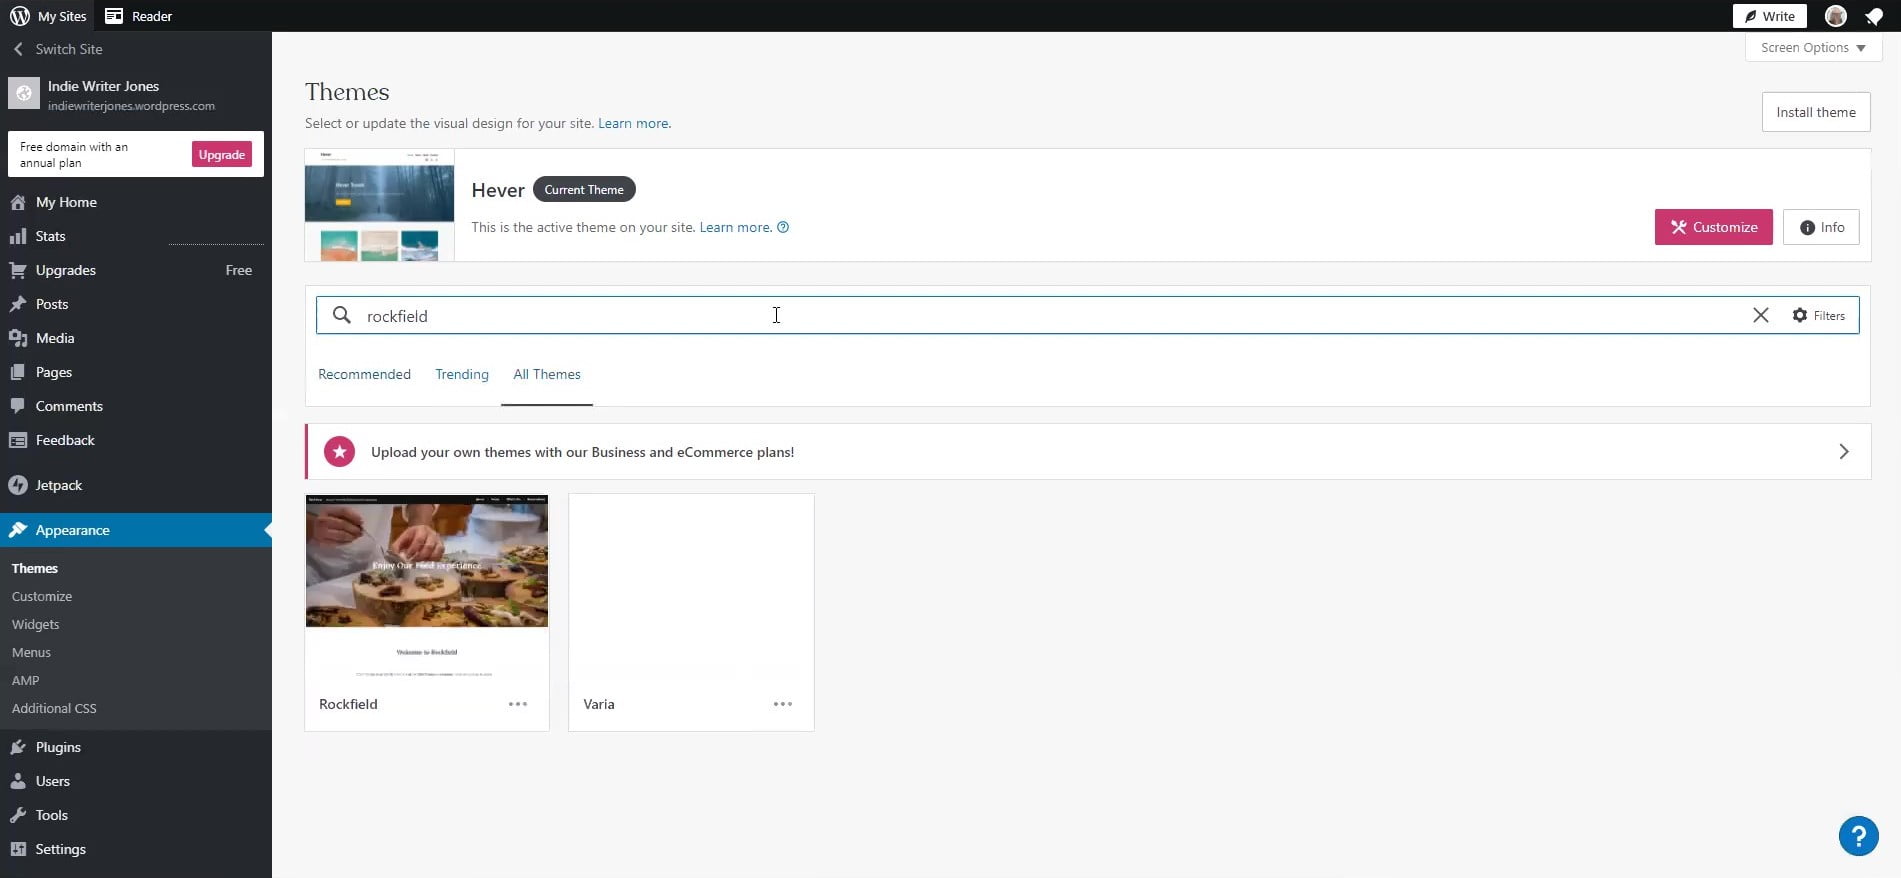Click the star icon in upload banner
Screen dimensions: 1901x878
340,452
